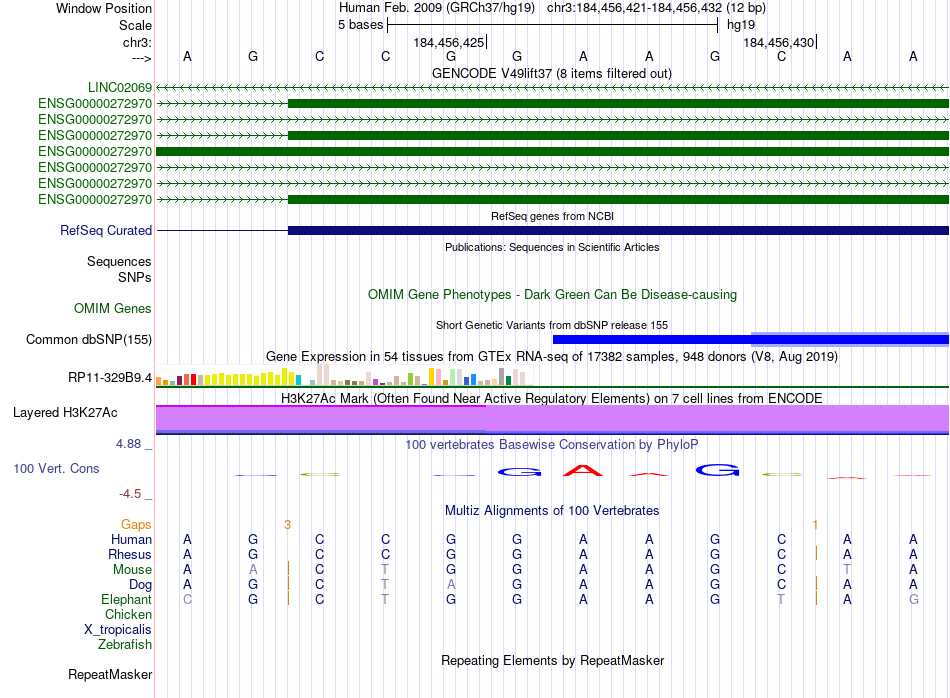950x698 pixels.
Task: Select the Rhesus species label
Action: tap(130, 554)
